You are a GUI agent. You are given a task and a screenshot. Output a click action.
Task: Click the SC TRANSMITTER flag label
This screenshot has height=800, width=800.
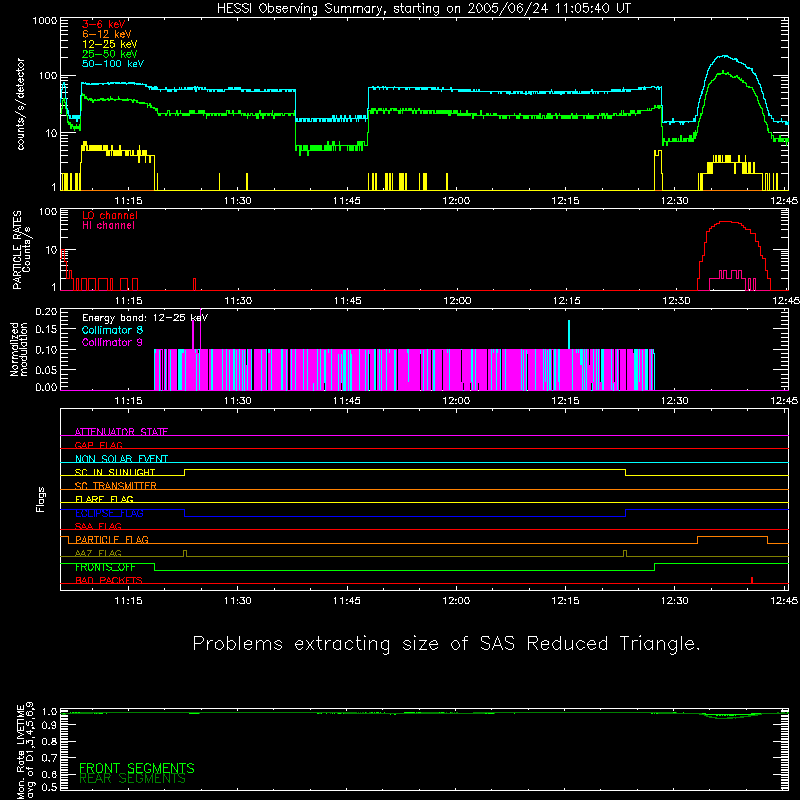(x=116, y=485)
